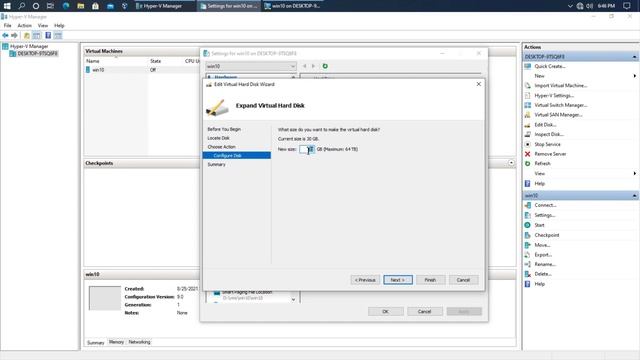Click the Help icon in Hyper-V toolbar

(x=48, y=36)
